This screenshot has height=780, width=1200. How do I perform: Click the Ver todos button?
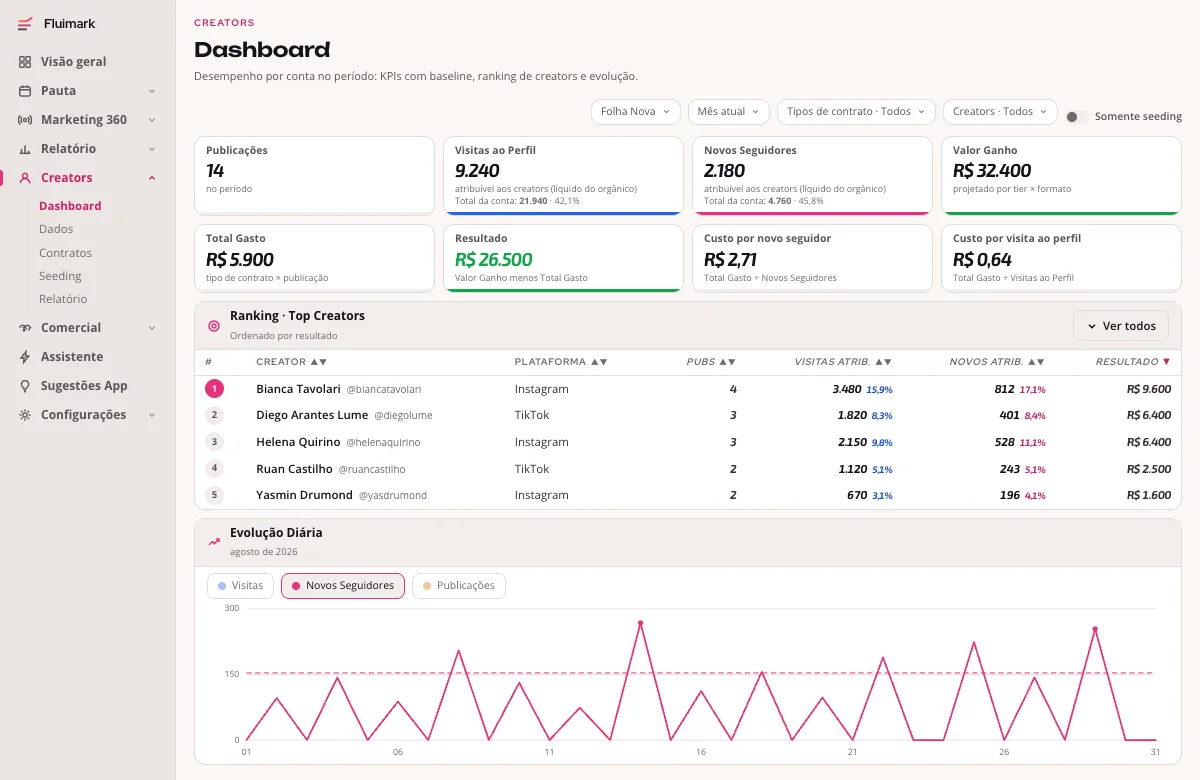[1120, 326]
